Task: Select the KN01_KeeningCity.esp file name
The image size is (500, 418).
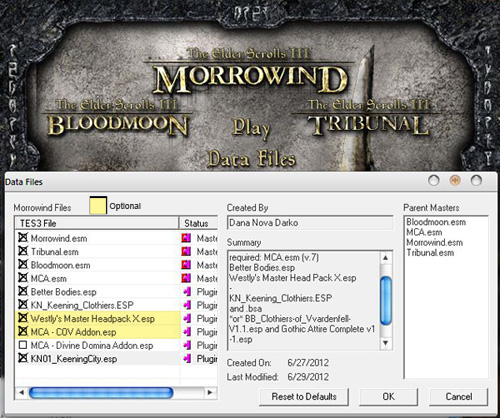Action: pos(74,359)
